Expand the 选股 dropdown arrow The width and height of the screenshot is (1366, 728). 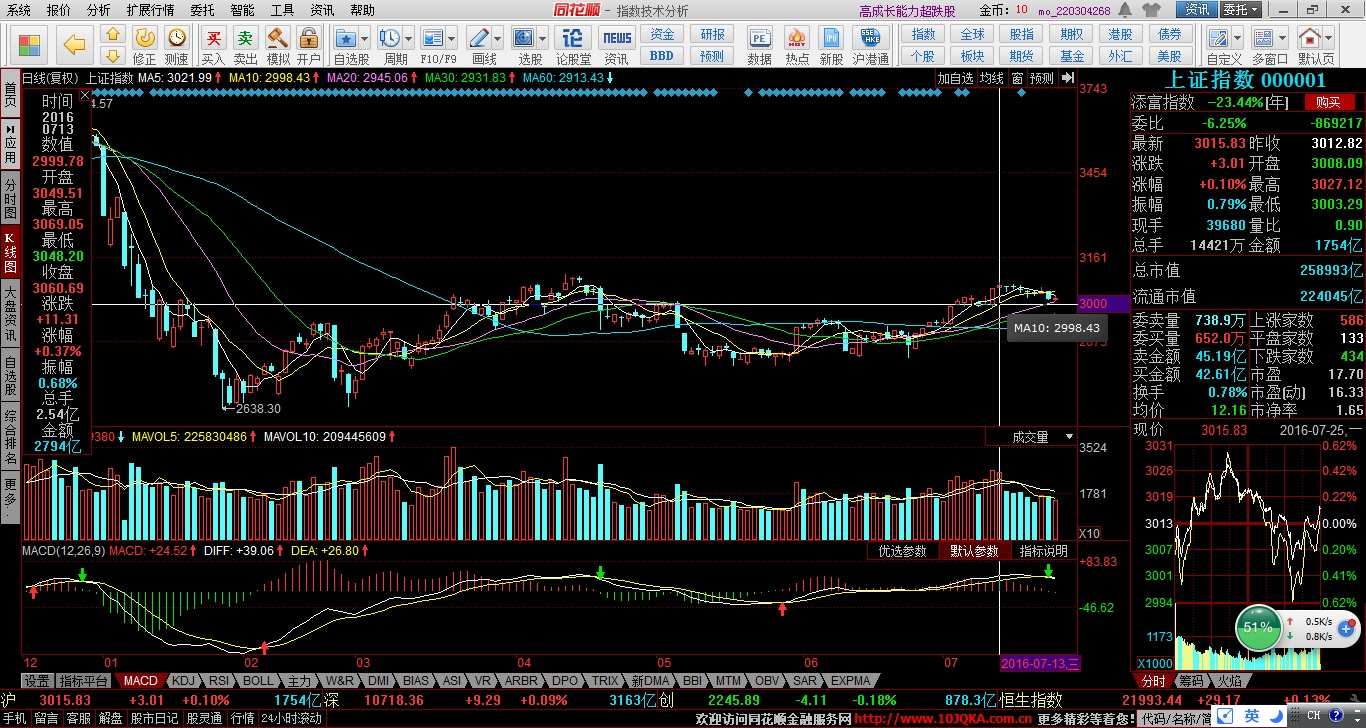[541, 39]
